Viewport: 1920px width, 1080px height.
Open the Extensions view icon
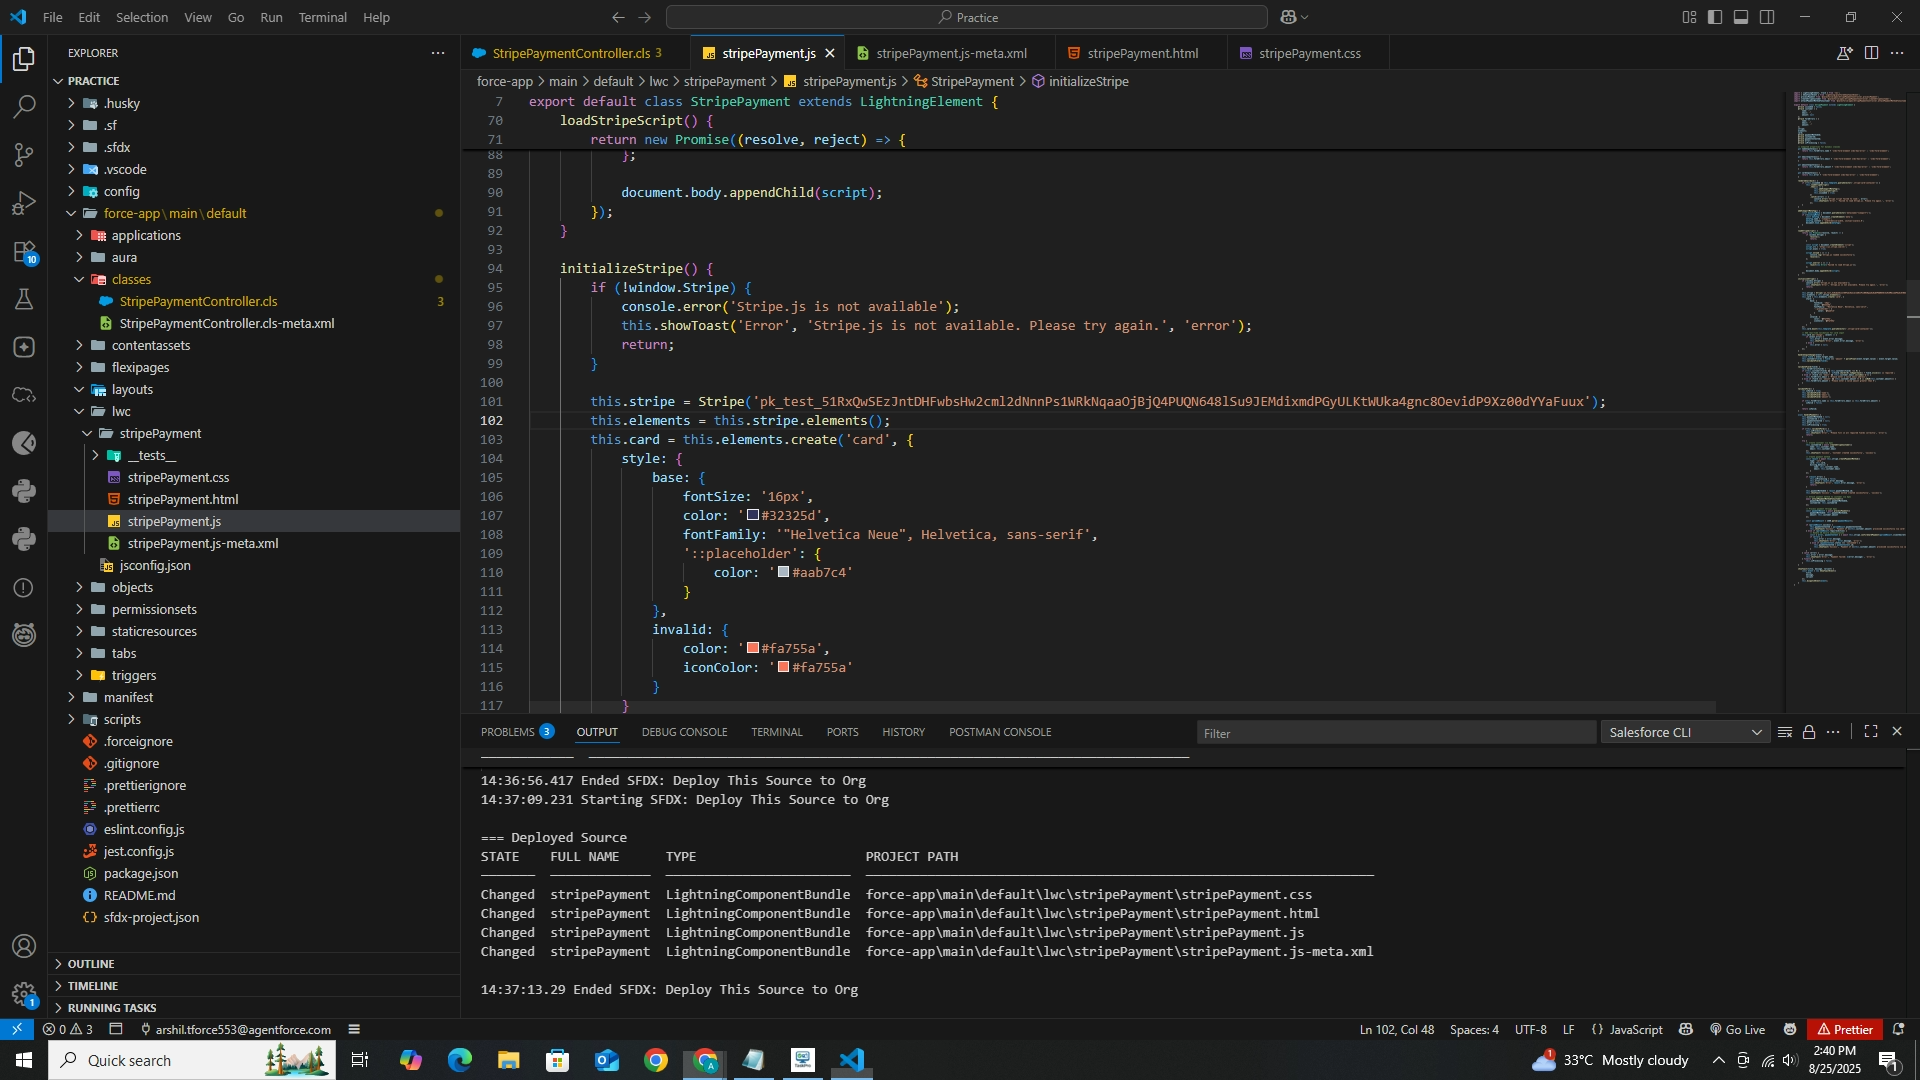coord(24,251)
